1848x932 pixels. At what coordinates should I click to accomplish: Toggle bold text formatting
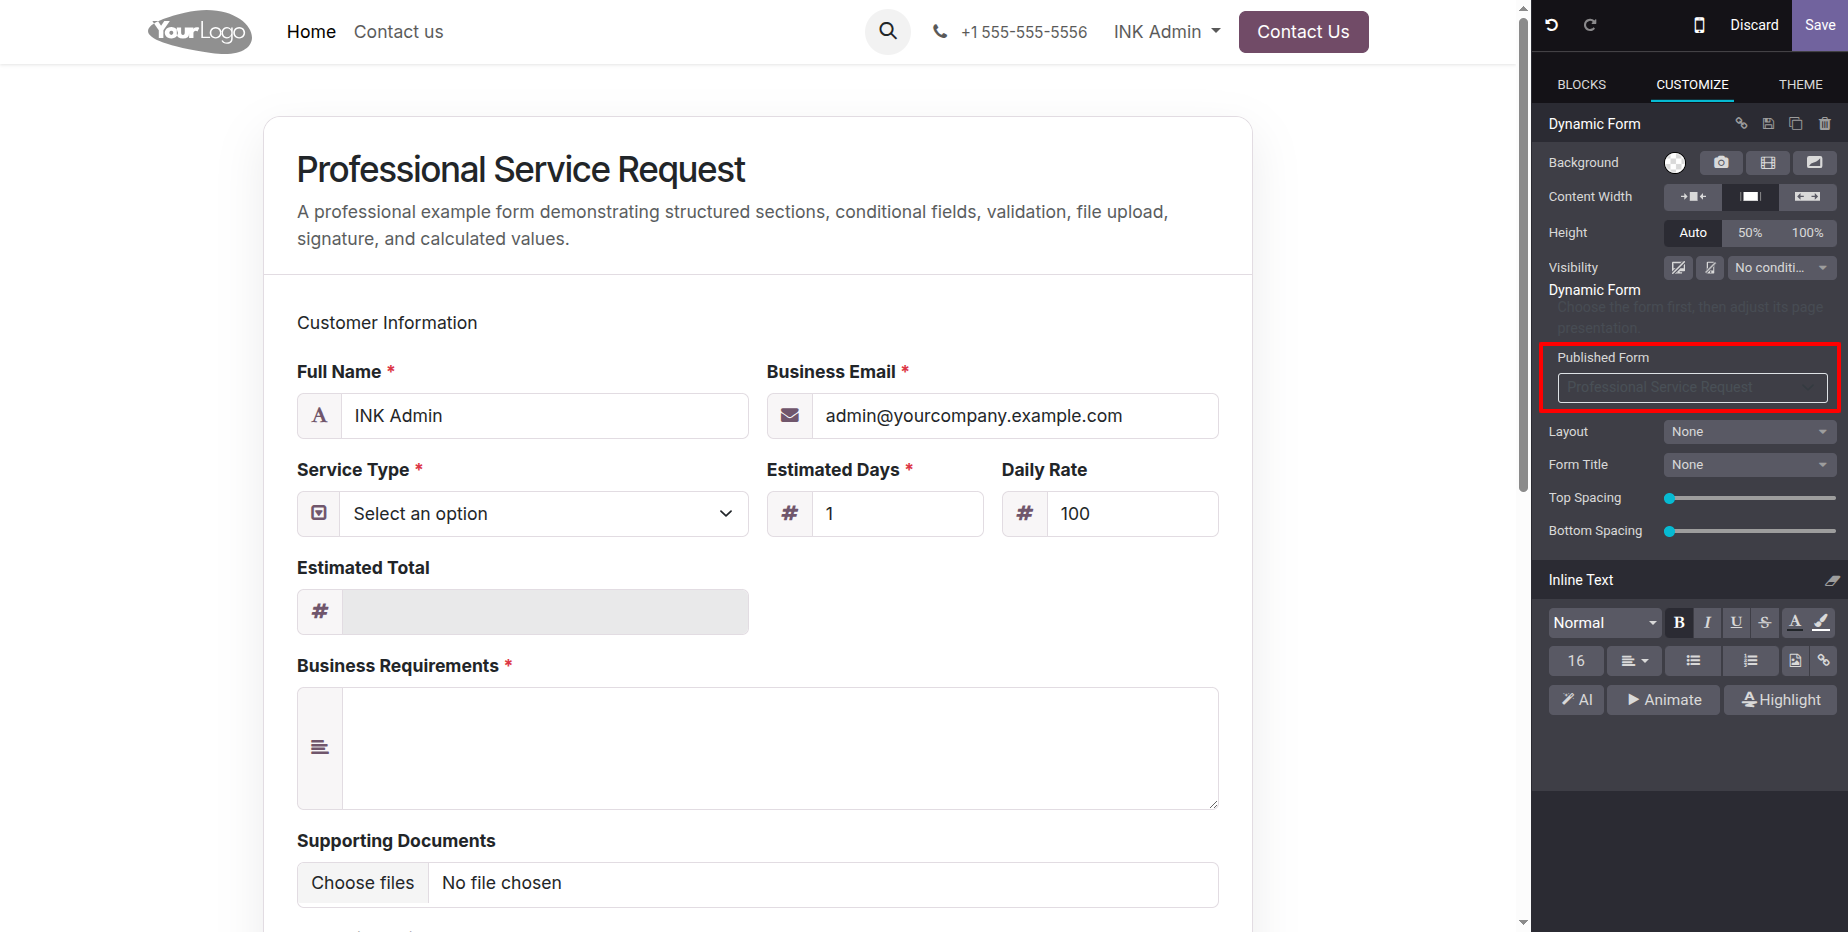click(1679, 622)
